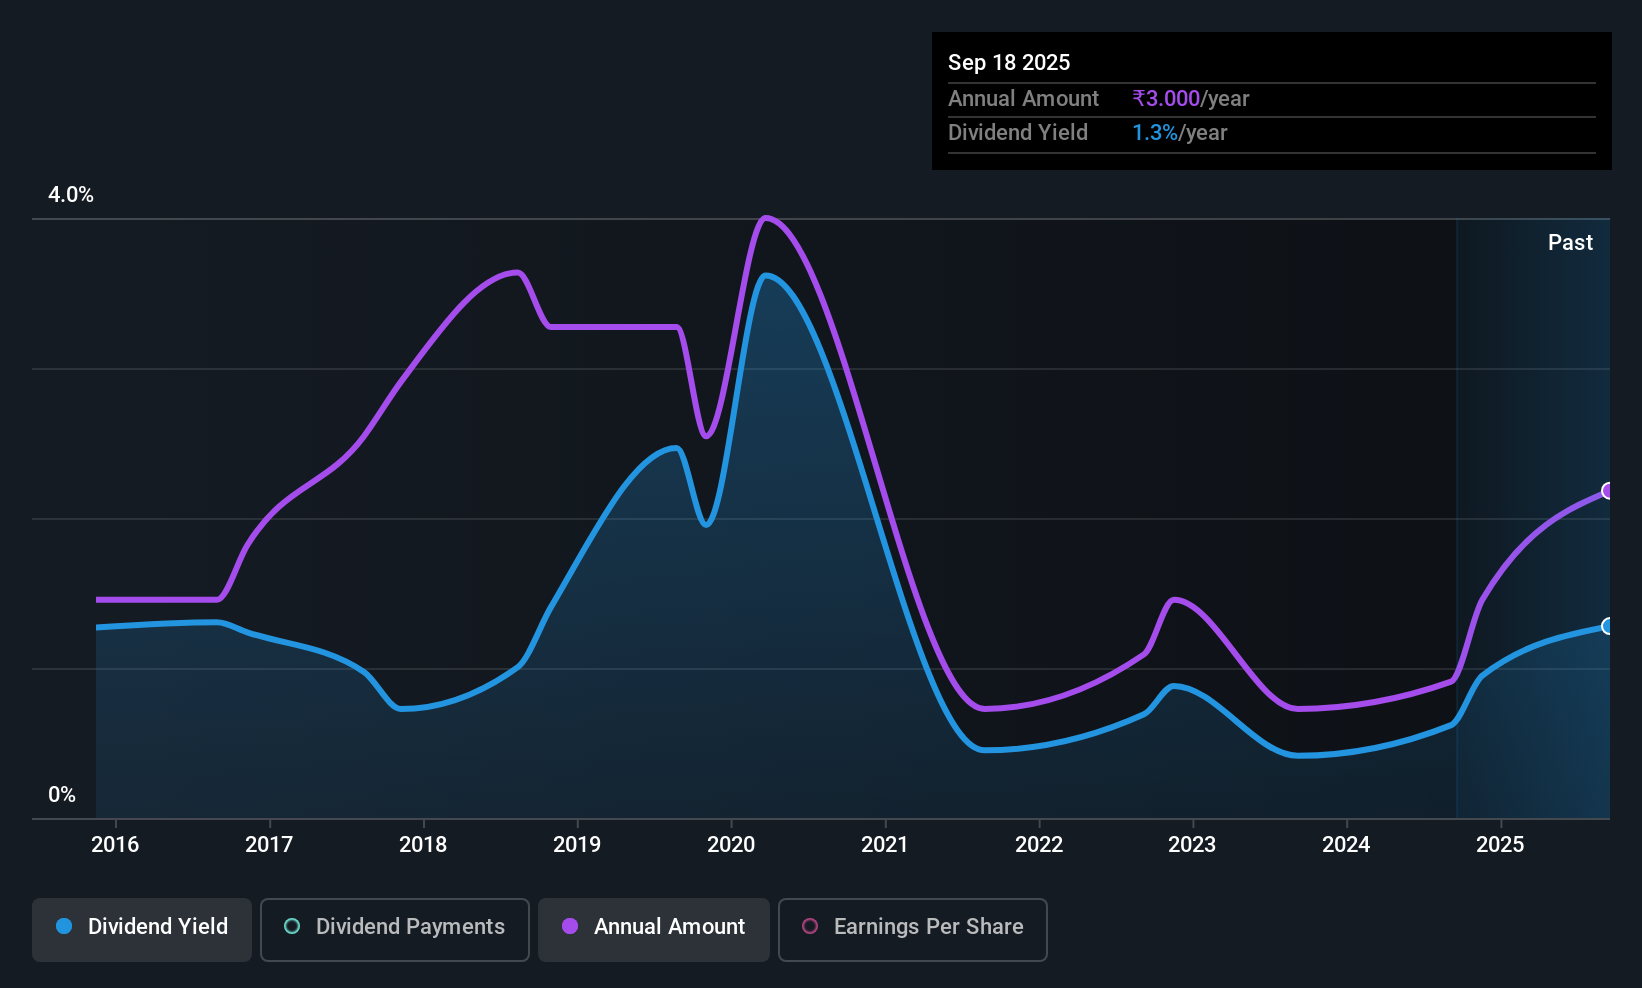The image size is (1642, 988).
Task: Toggle the Dividend Yield legend series
Action: 142,928
